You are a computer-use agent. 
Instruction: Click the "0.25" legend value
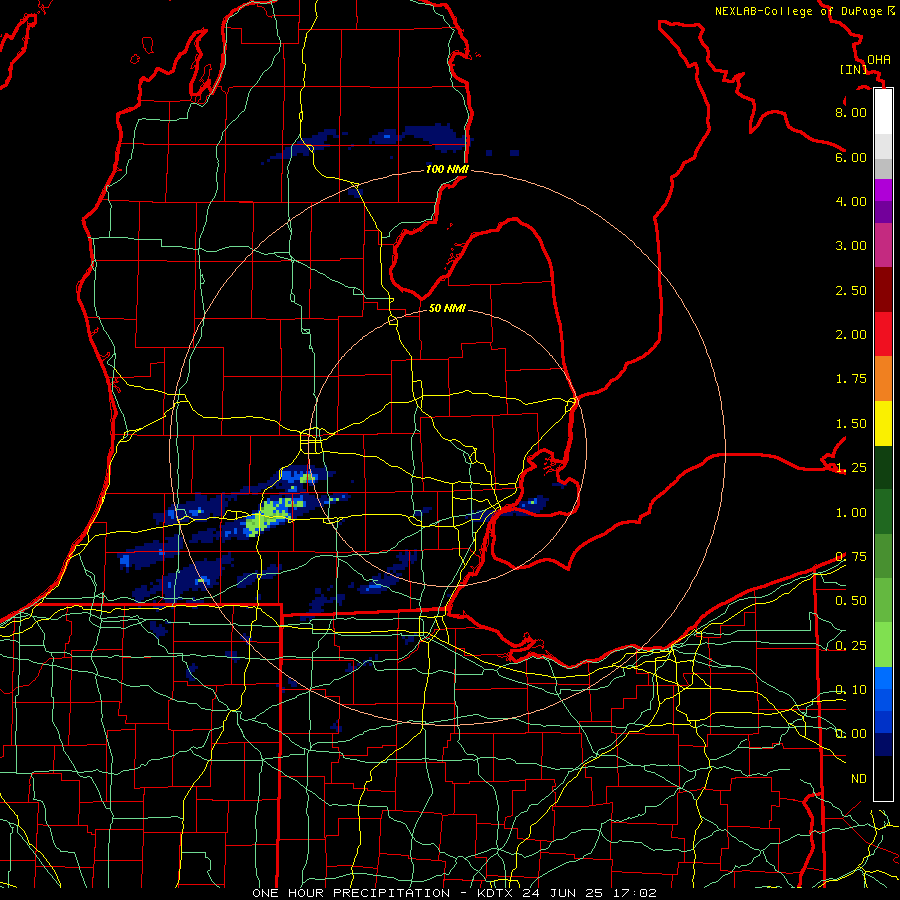(851, 645)
